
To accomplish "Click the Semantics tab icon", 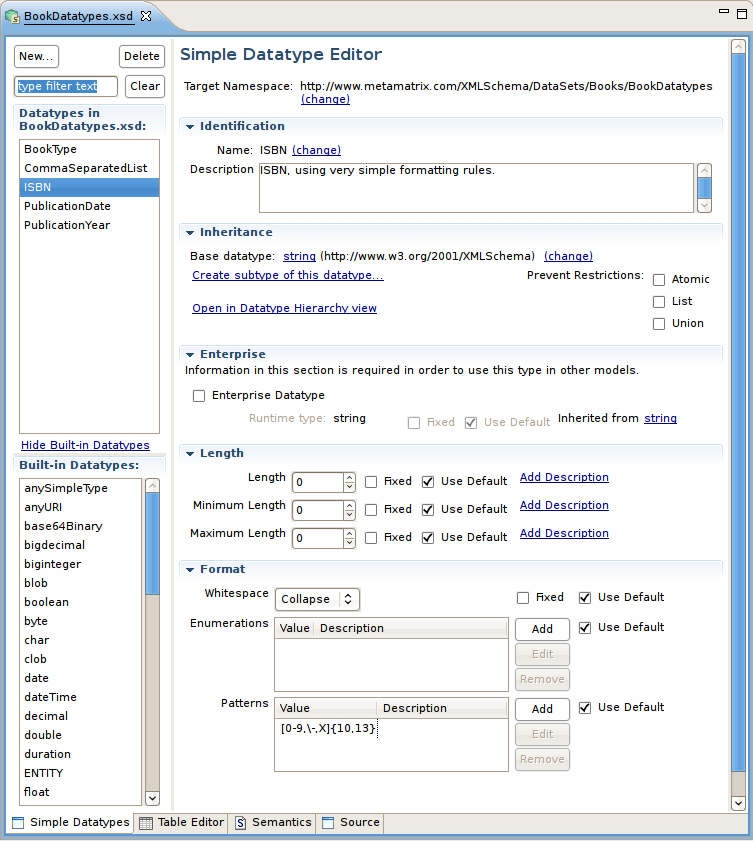I will click(241, 823).
